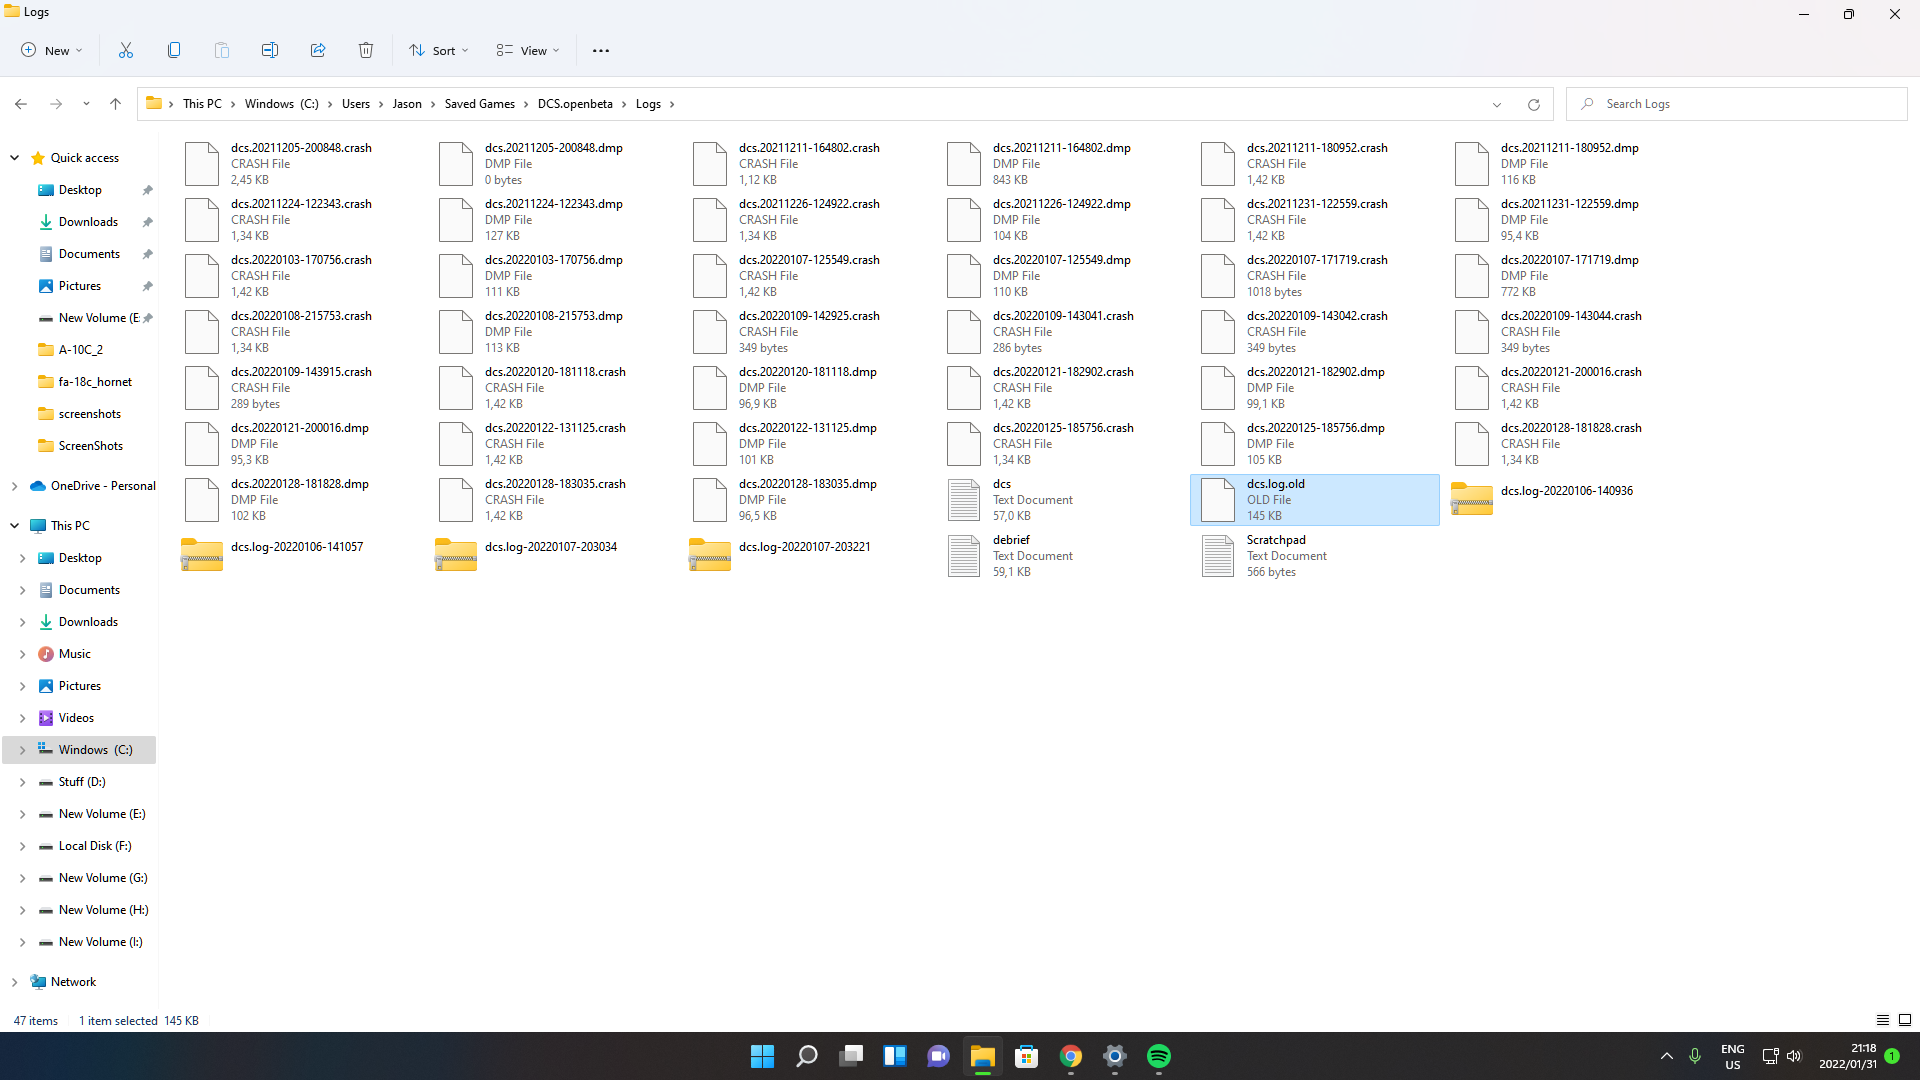The image size is (1920, 1080).
Task: Focus the Search Logs field
Action: 1736,104
